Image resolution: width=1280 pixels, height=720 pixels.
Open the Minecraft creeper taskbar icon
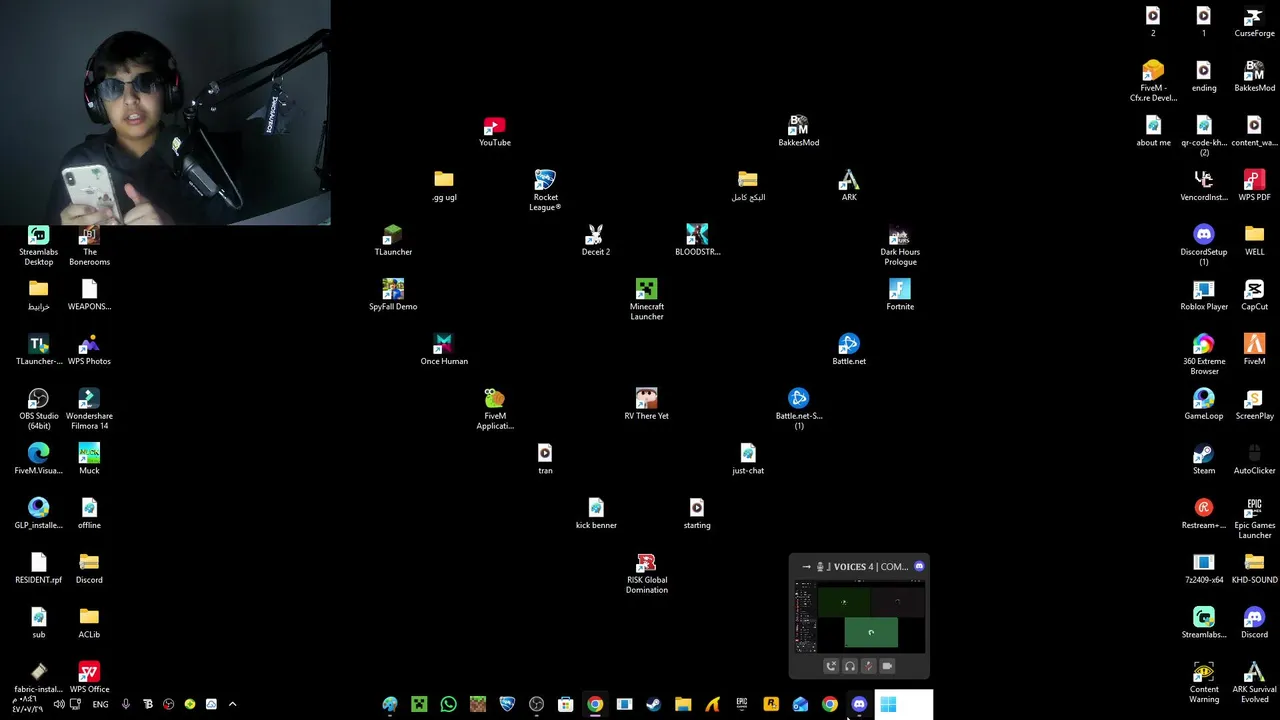point(419,704)
